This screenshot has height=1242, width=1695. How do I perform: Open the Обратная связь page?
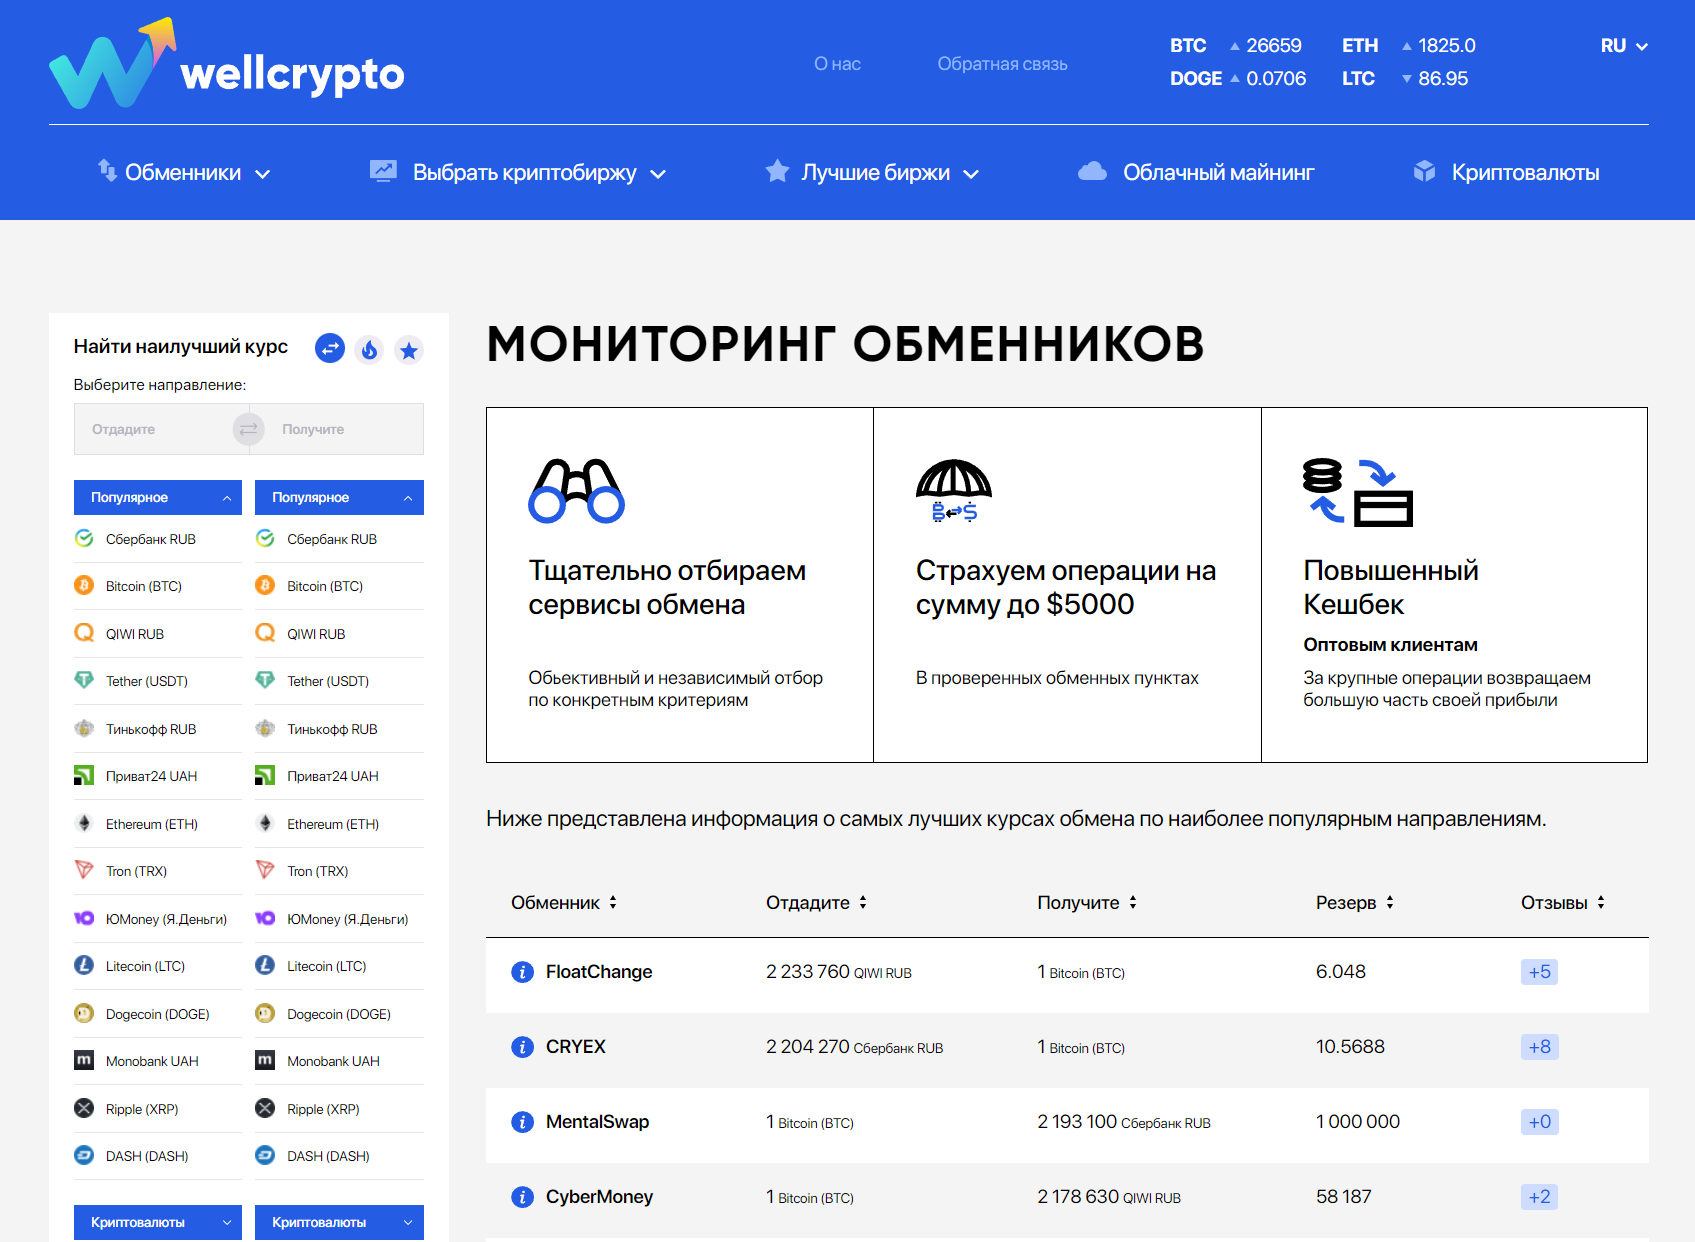click(x=1002, y=64)
